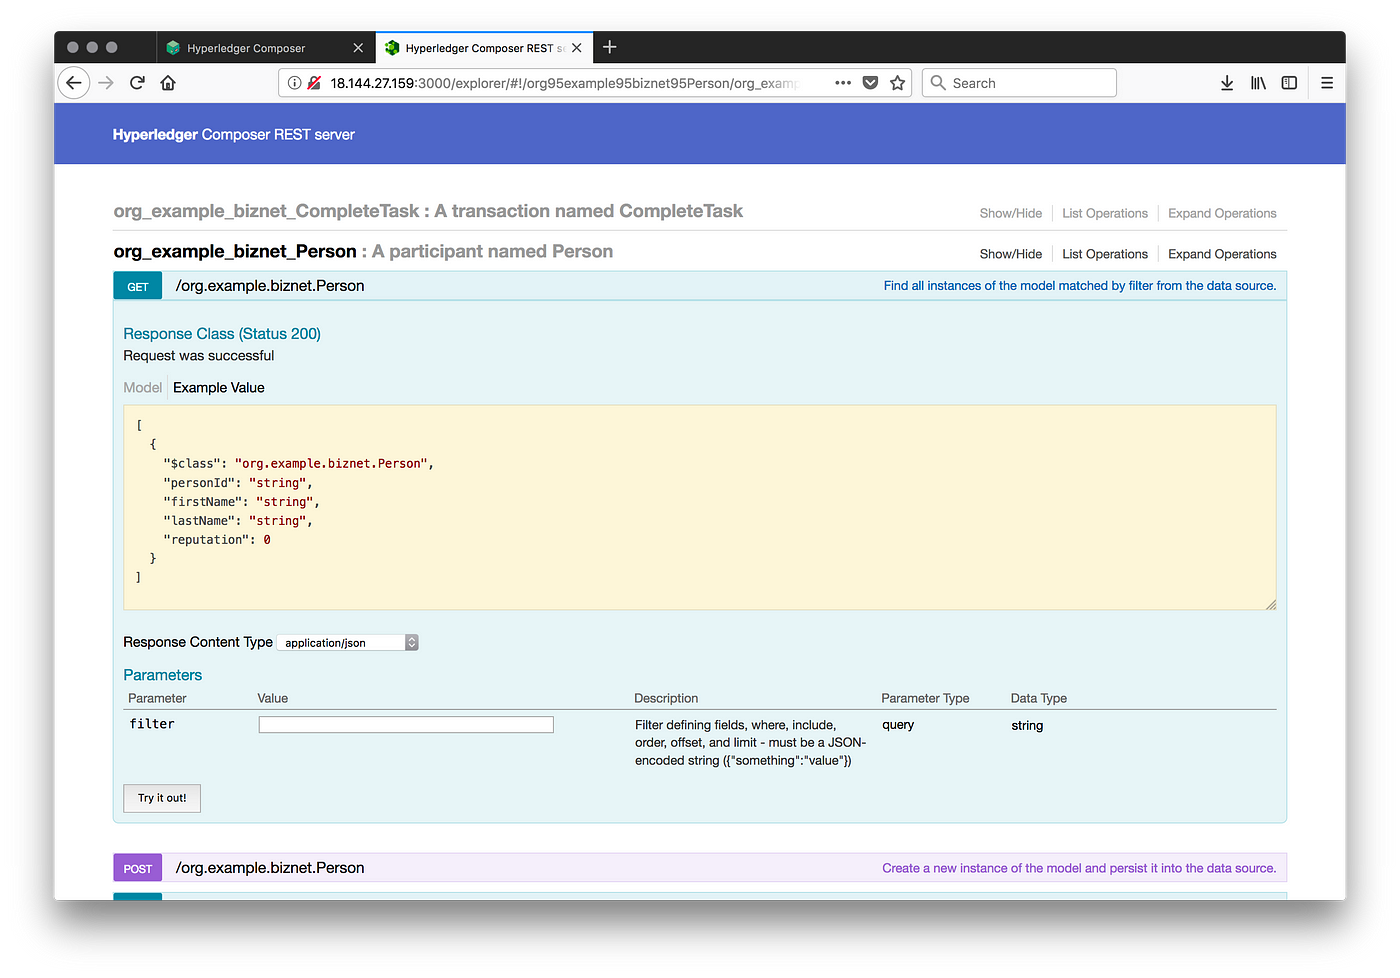The image size is (1400, 978).
Task: Click 'Find all instances of the model' description
Action: (1080, 286)
